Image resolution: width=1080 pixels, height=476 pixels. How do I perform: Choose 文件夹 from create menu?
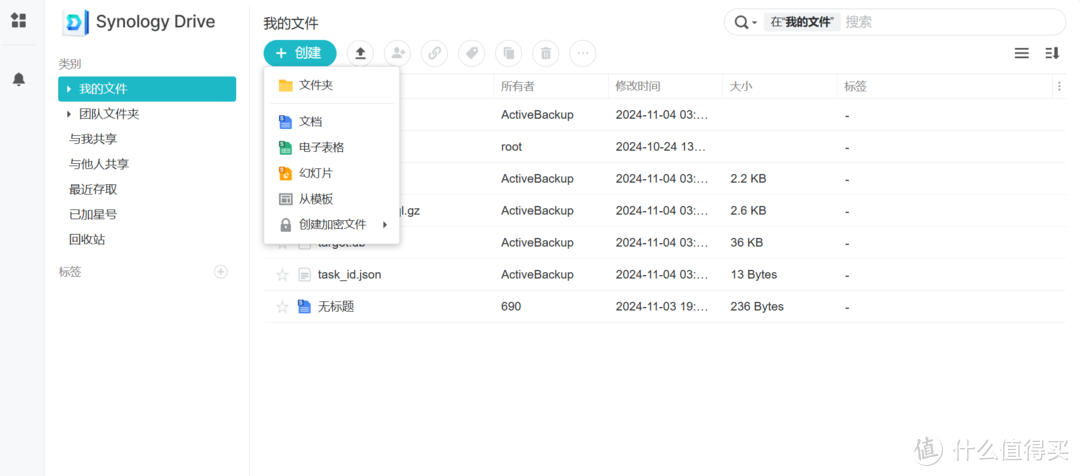click(331, 85)
